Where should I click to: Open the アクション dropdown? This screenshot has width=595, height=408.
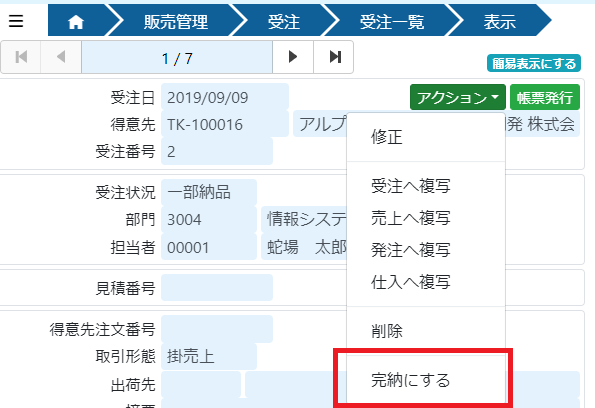[458, 97]
